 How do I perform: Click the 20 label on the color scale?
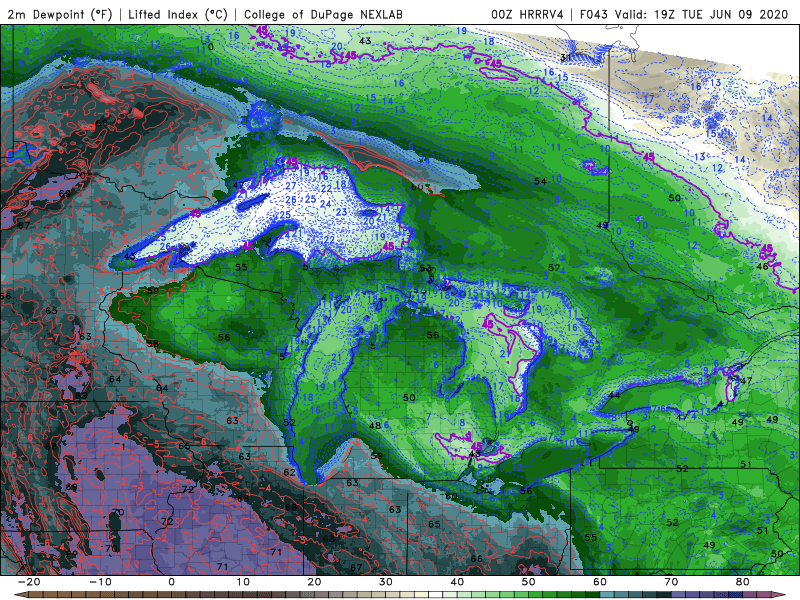pos(314,582)
